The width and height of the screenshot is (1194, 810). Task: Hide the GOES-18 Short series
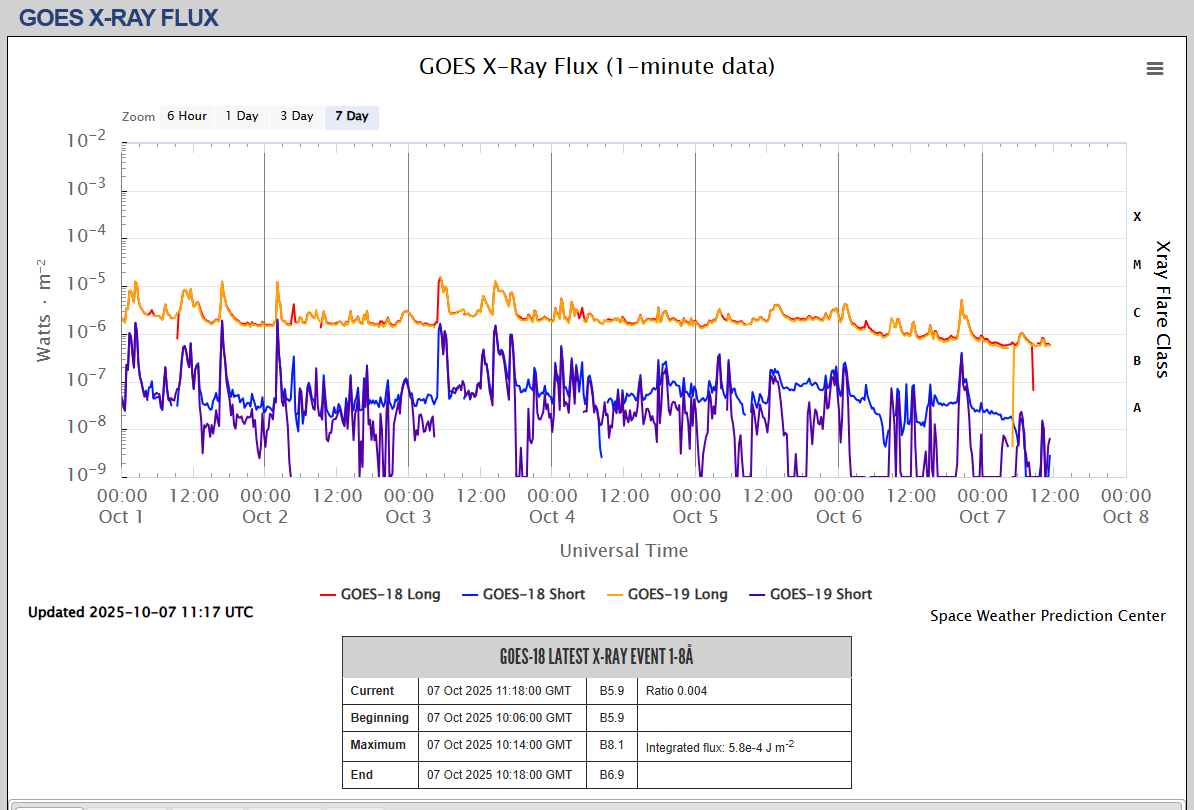pyautogui.click(x=534, y=594)
